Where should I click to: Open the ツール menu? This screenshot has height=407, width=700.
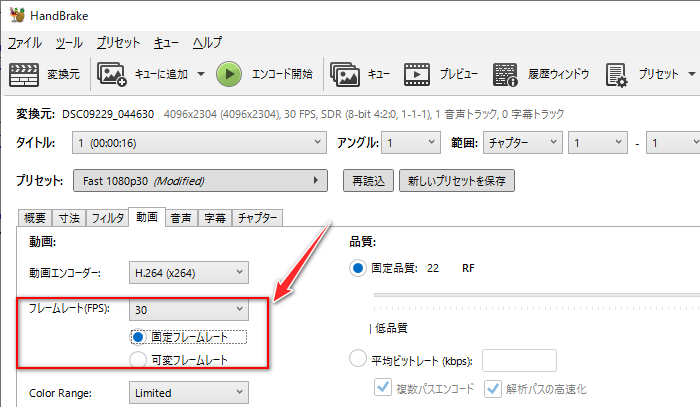click(x=69, y=43)
